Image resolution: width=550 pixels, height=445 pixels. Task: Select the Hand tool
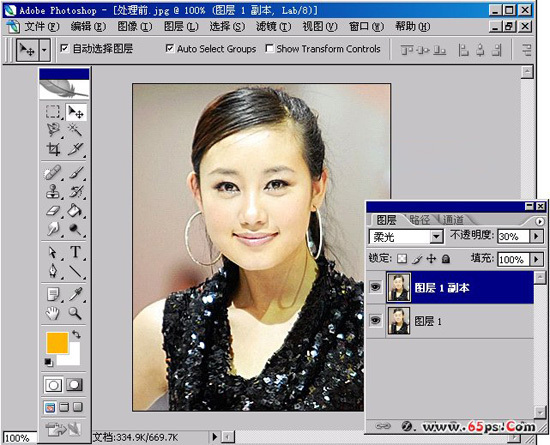[53, 313]
